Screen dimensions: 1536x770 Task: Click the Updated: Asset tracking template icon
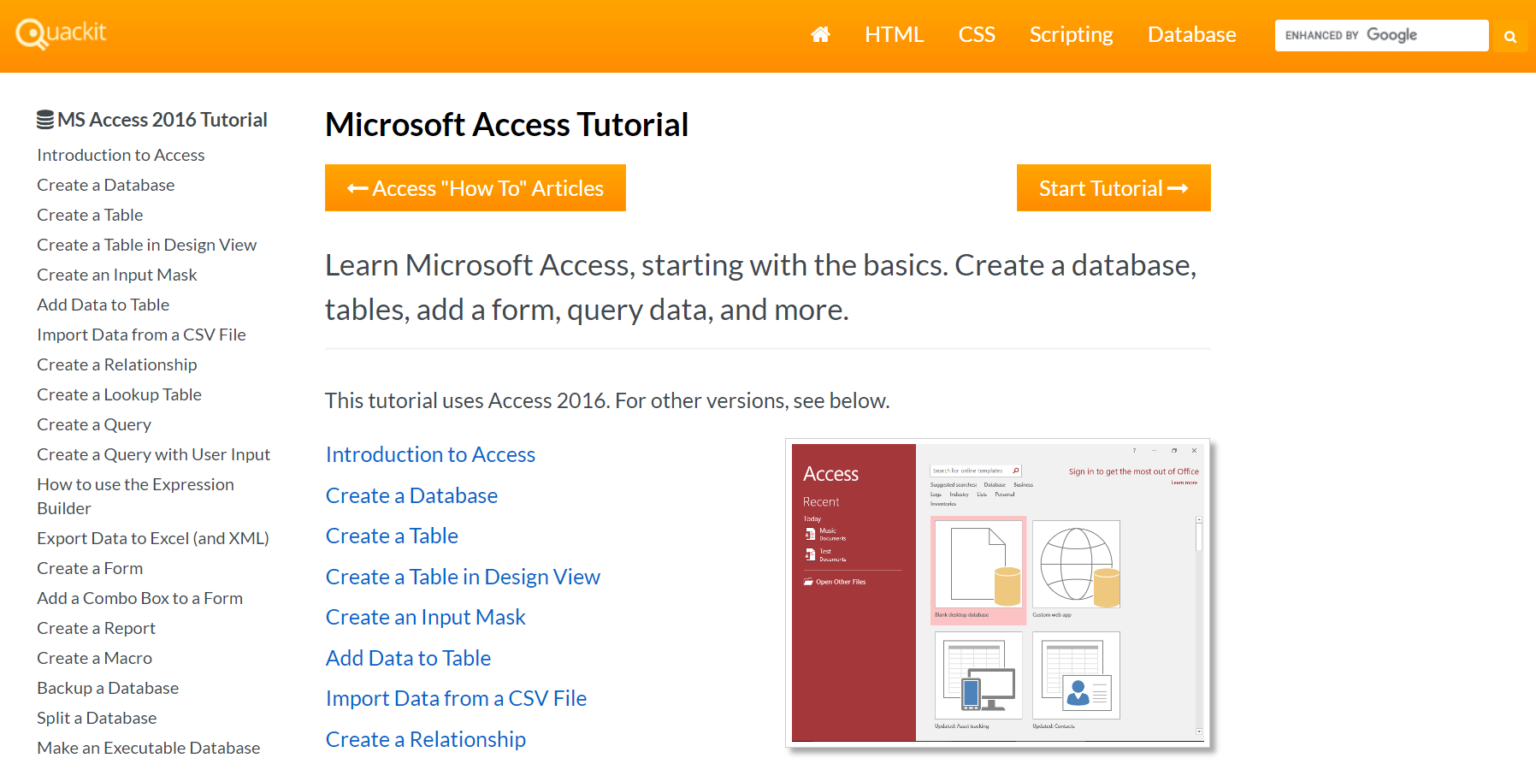[x=977, y=675]
